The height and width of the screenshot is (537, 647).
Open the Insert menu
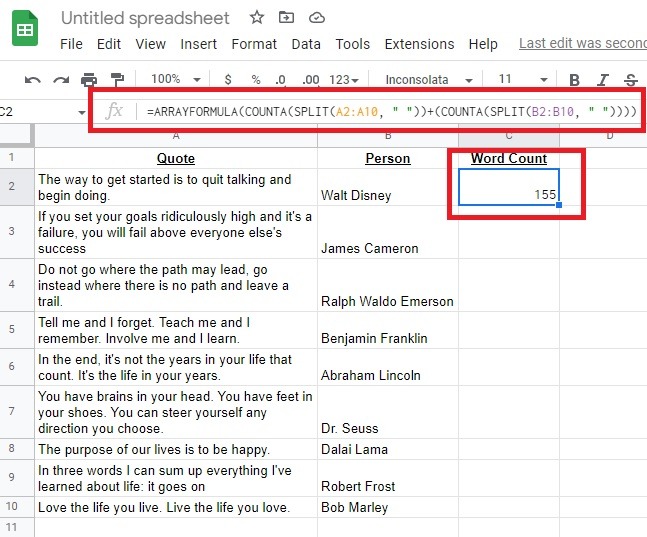[198, 44]
